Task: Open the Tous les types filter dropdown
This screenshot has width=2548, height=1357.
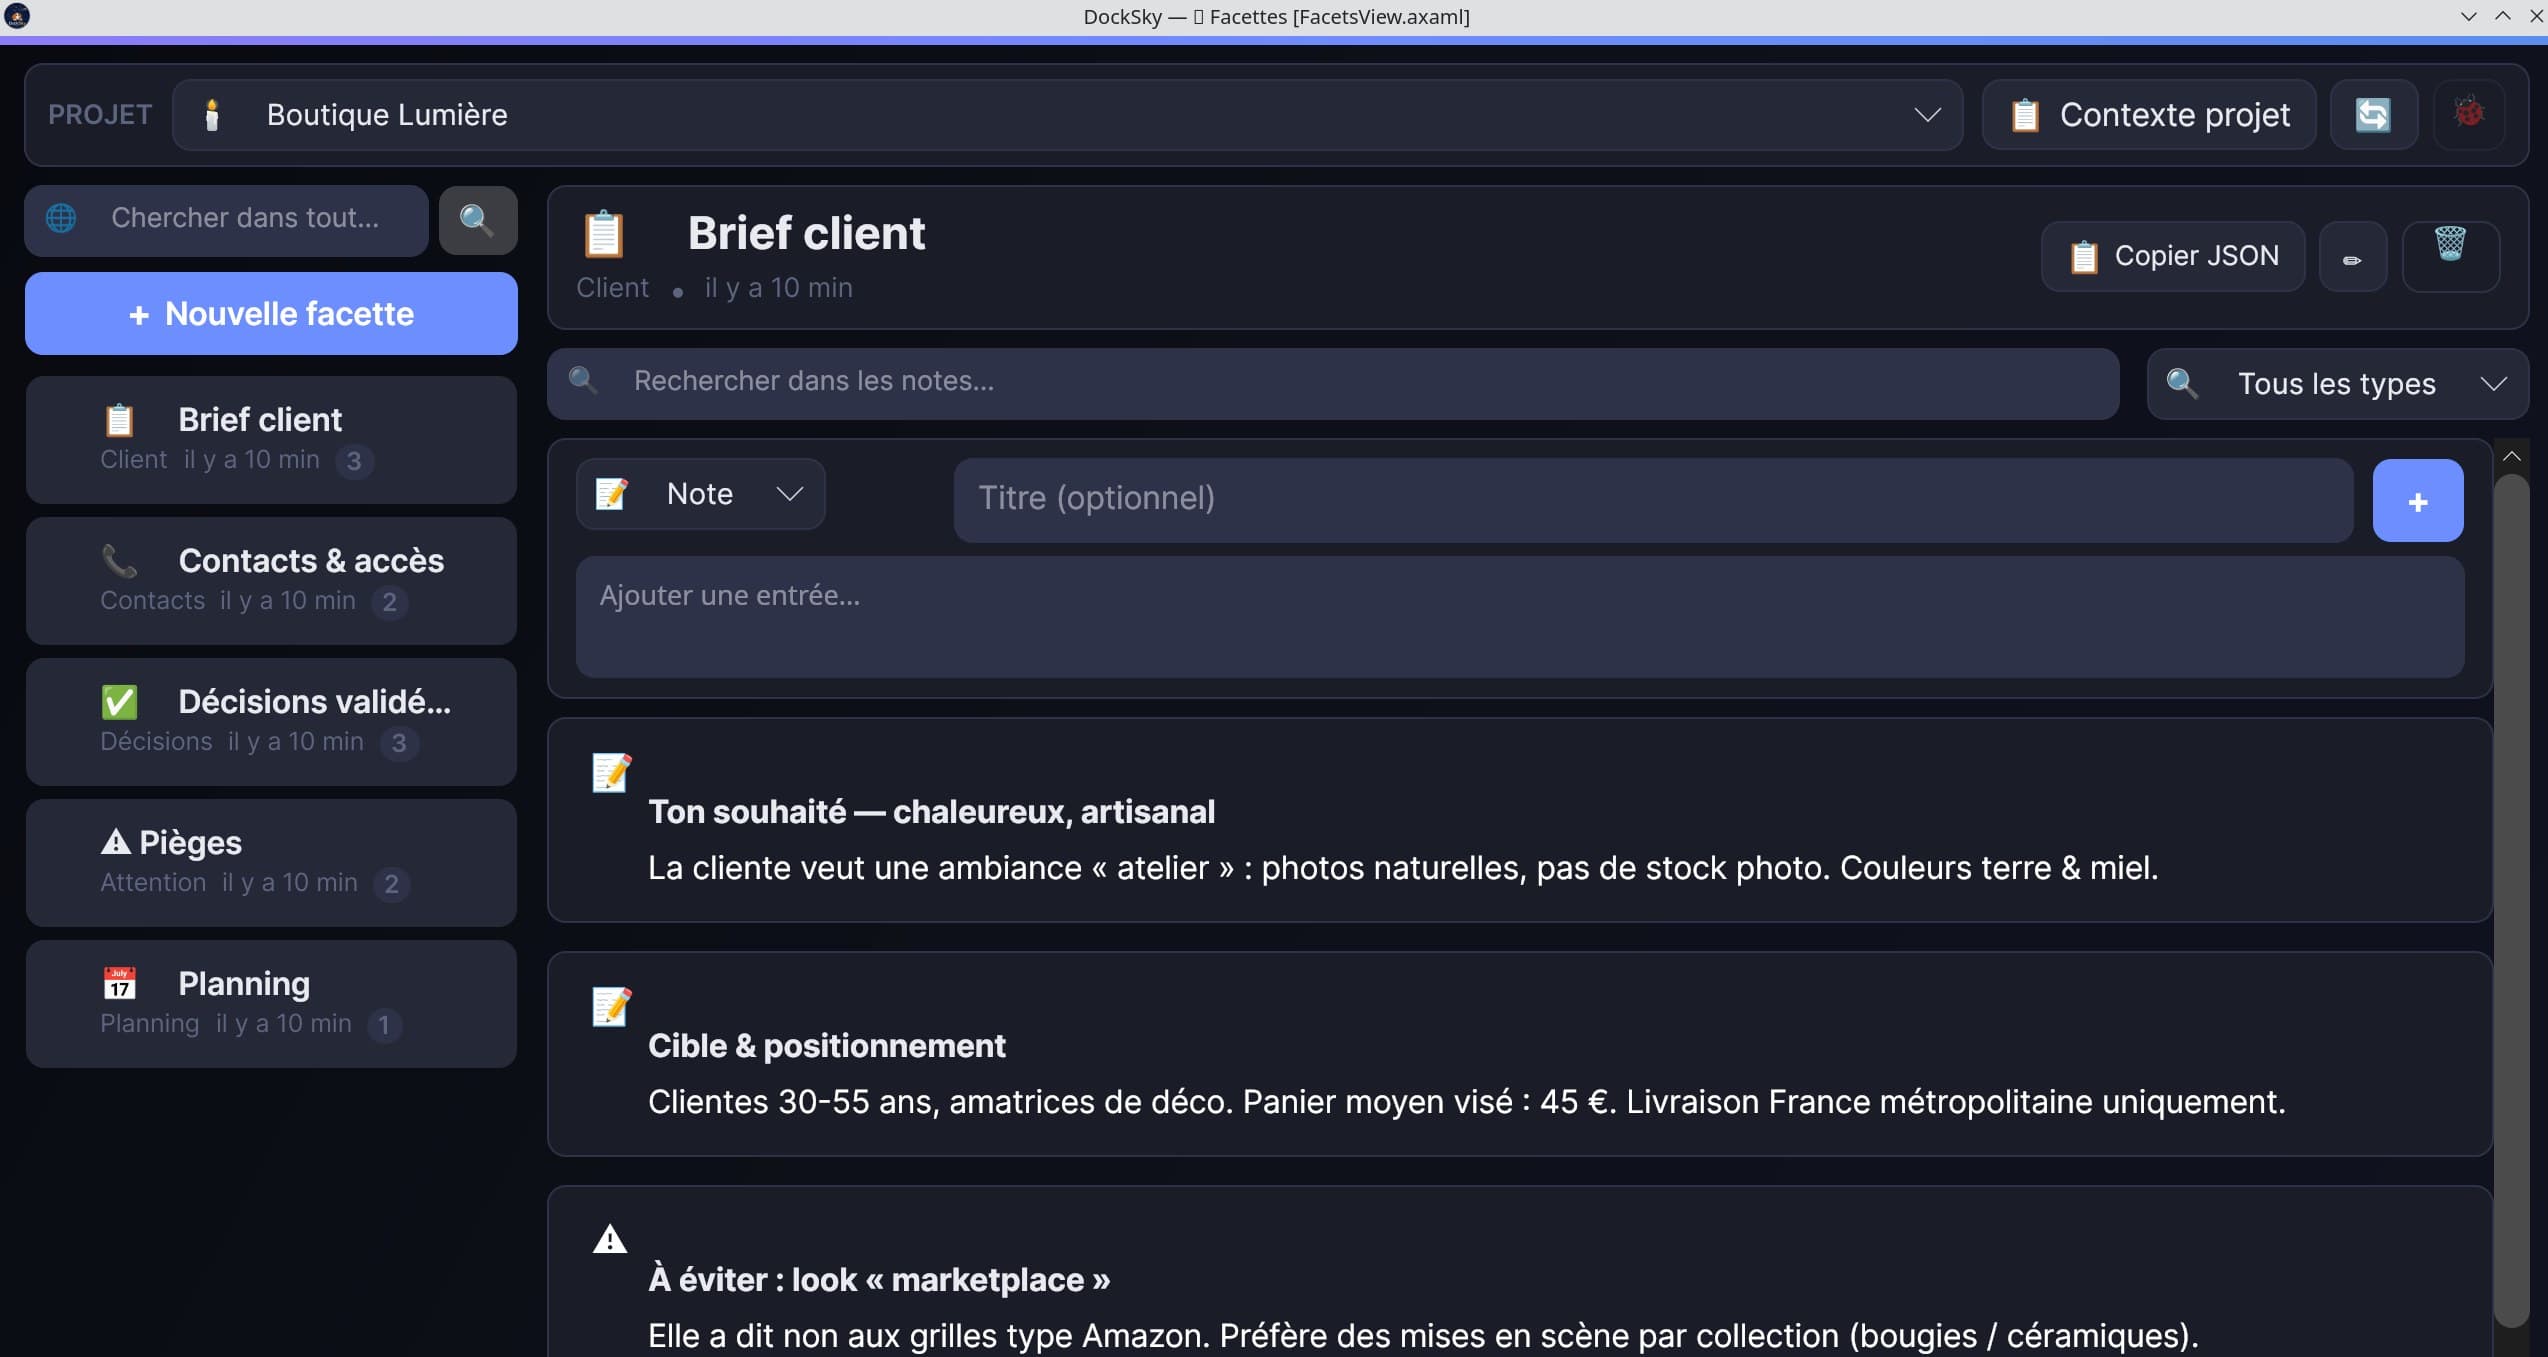Action: click(x=2337, y=384)
